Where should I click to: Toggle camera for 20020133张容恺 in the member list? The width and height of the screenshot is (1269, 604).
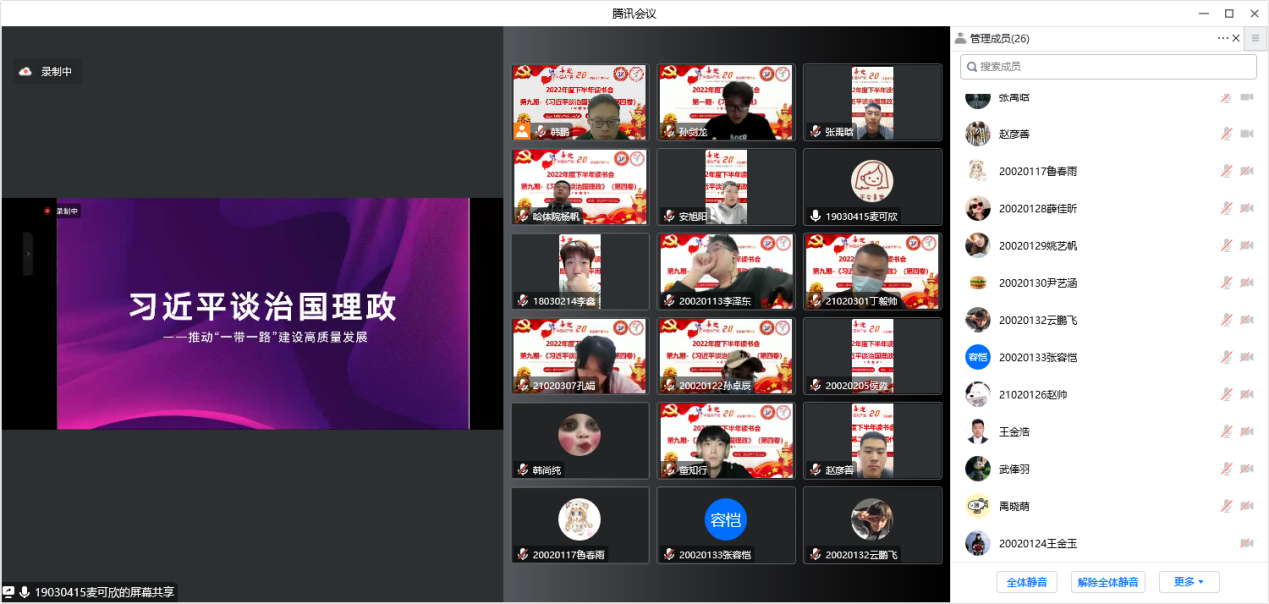click(1247, 357)
